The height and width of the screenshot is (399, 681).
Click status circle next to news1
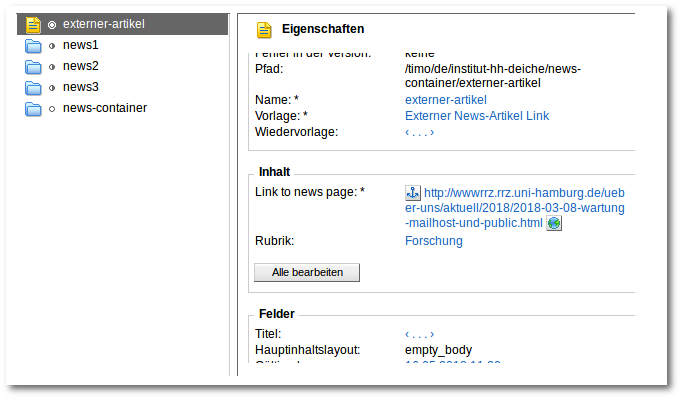pos(52,46)
